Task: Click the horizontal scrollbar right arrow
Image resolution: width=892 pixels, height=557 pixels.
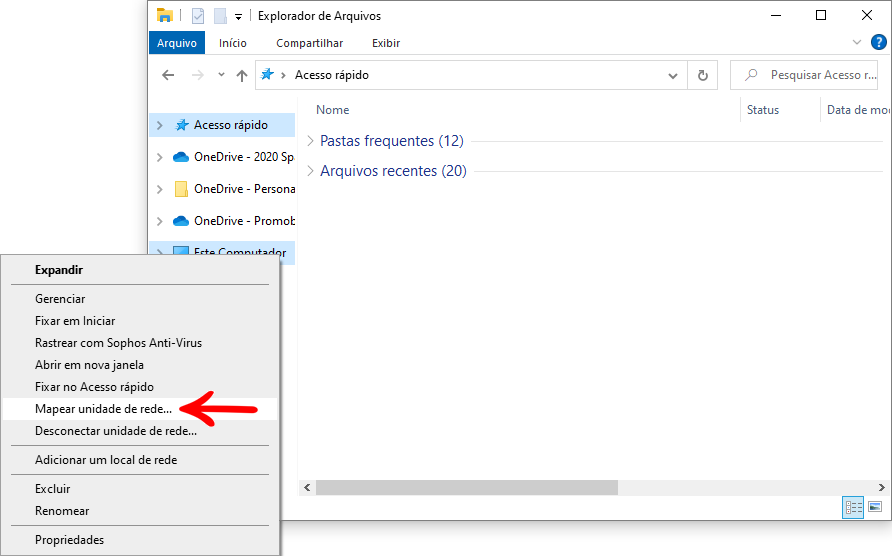Action: 881,488
